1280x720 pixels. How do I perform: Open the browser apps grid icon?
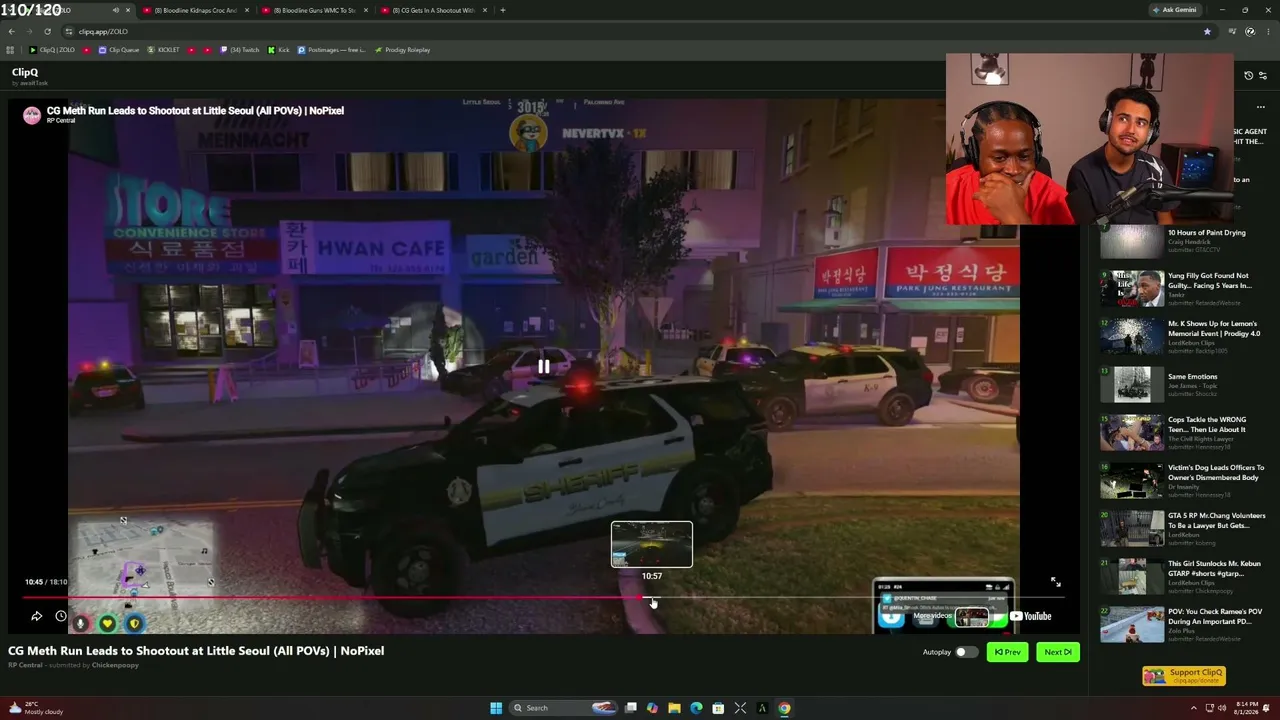pos(11,50)
